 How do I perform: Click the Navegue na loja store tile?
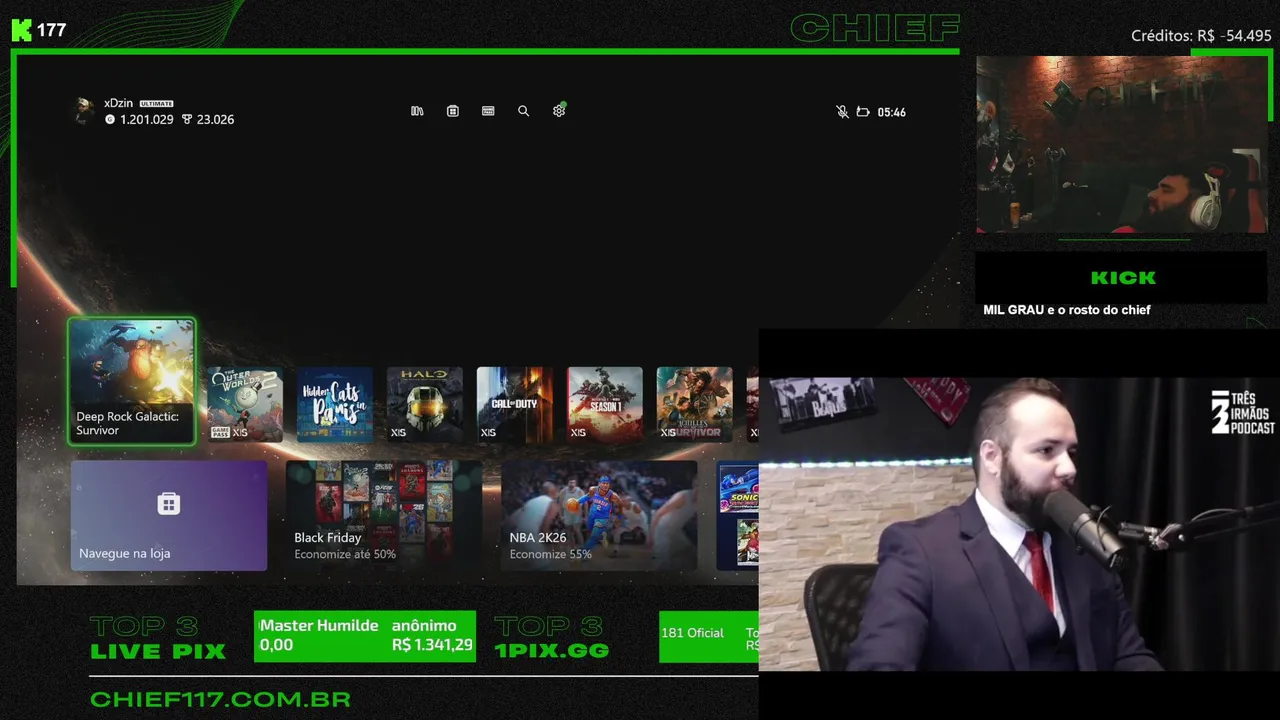tap(169, 515)
